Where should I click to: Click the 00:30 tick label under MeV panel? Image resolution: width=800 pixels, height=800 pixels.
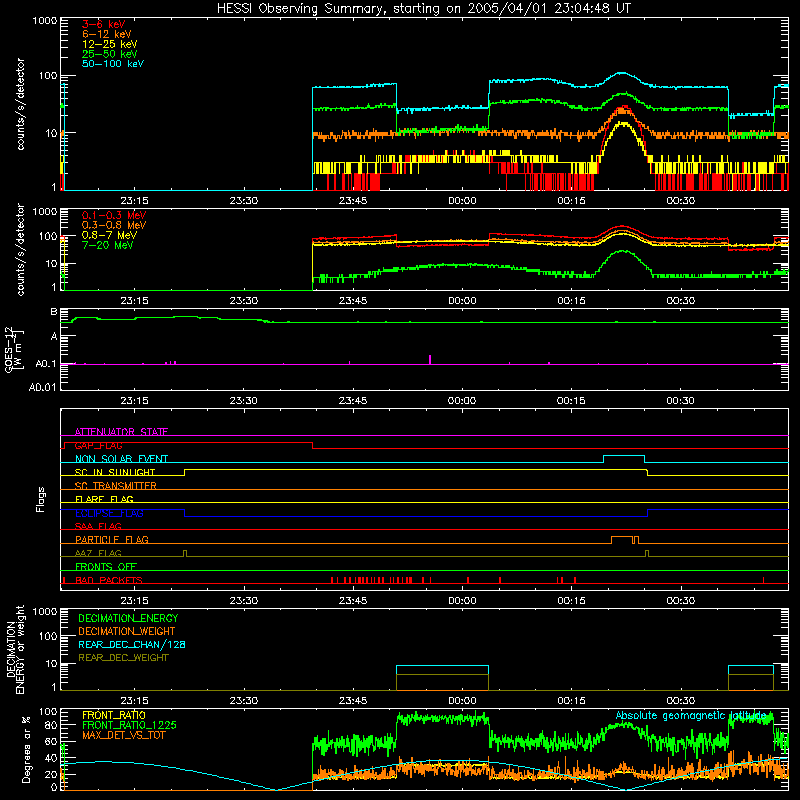click(681, 301)
